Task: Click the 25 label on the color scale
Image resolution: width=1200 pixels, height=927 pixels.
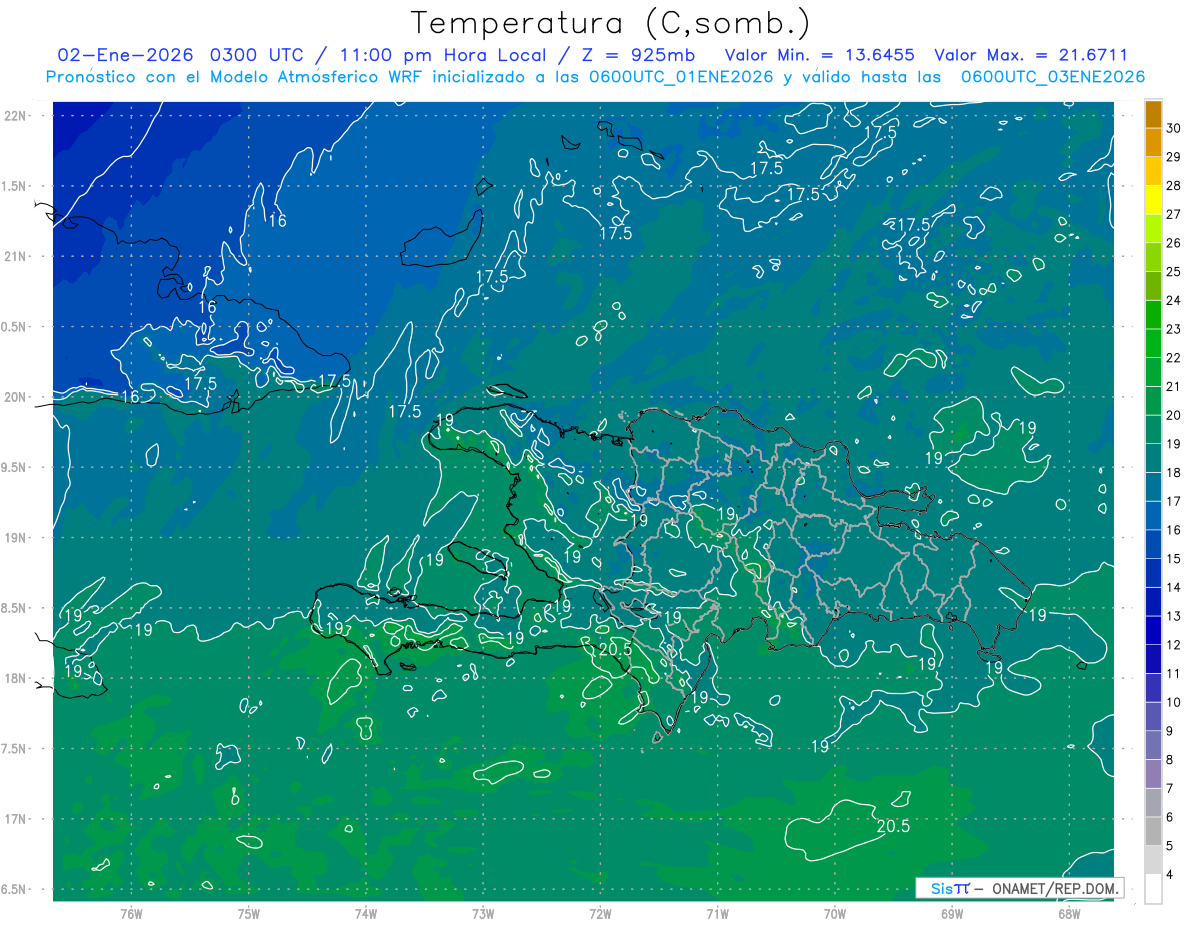Action: (x=1174, y=272)
